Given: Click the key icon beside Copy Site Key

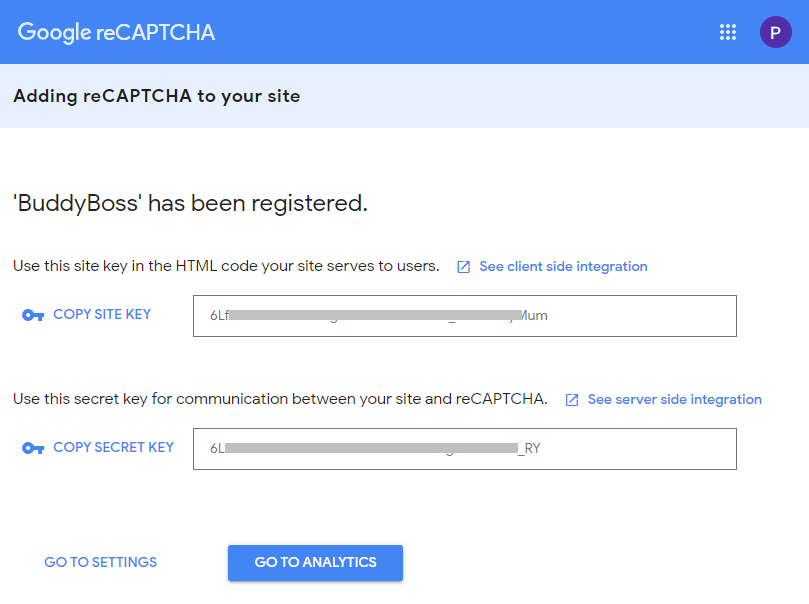Looking at the screenshot, I should pos(33,315).
